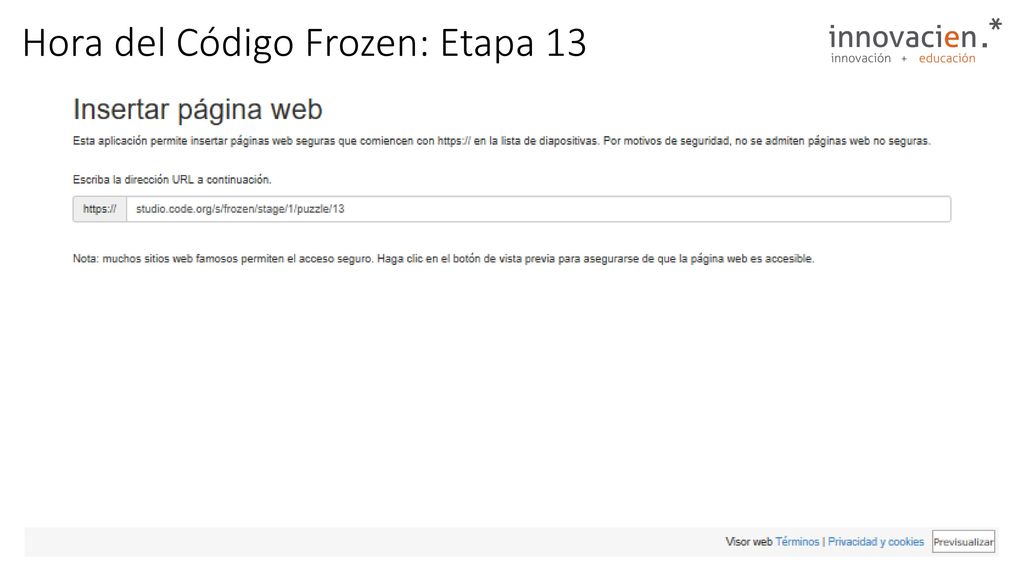The width and height of the screenshot is (1024, 576).
Task: Select the slide title 'Hora del Código Frozen: Etapa 13'
Action: click(304, 43)
